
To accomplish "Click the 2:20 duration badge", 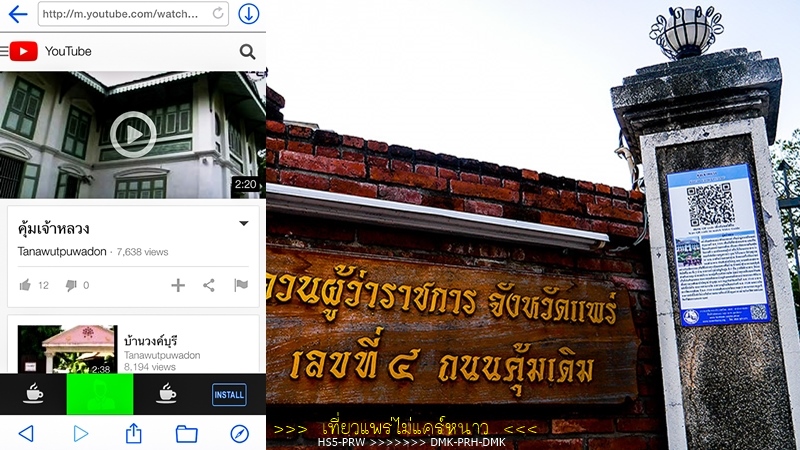I will (x=245, y=184).
